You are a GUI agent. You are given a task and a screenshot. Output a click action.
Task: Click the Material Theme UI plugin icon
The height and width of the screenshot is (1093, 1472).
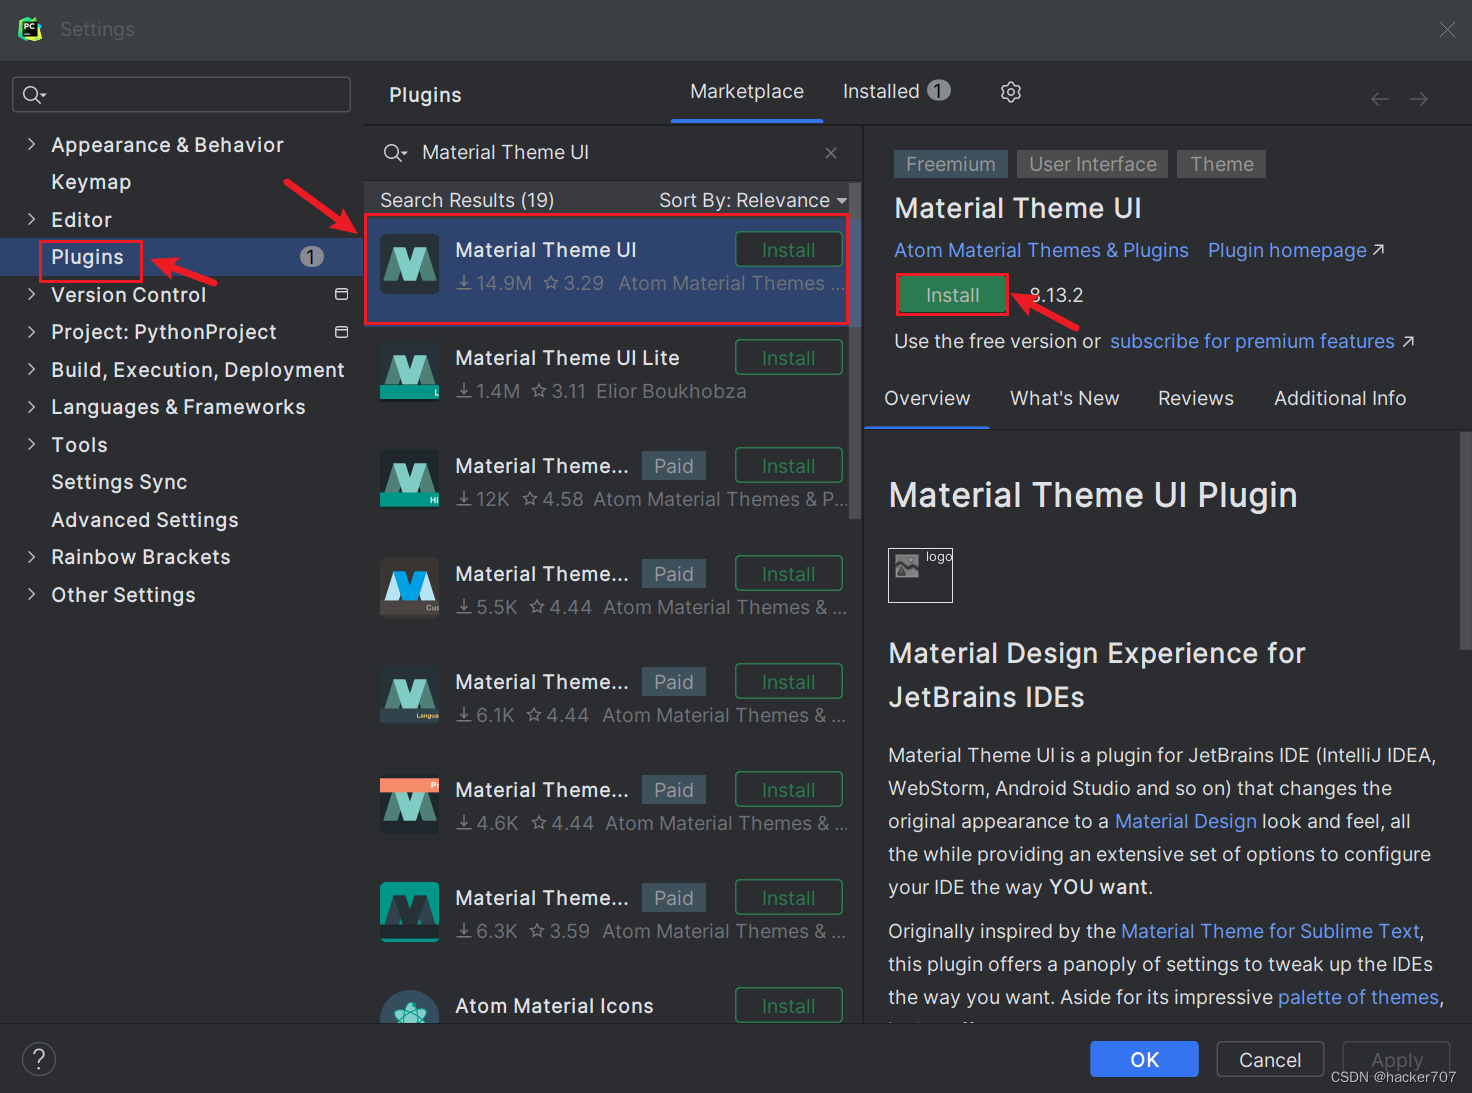410,264
